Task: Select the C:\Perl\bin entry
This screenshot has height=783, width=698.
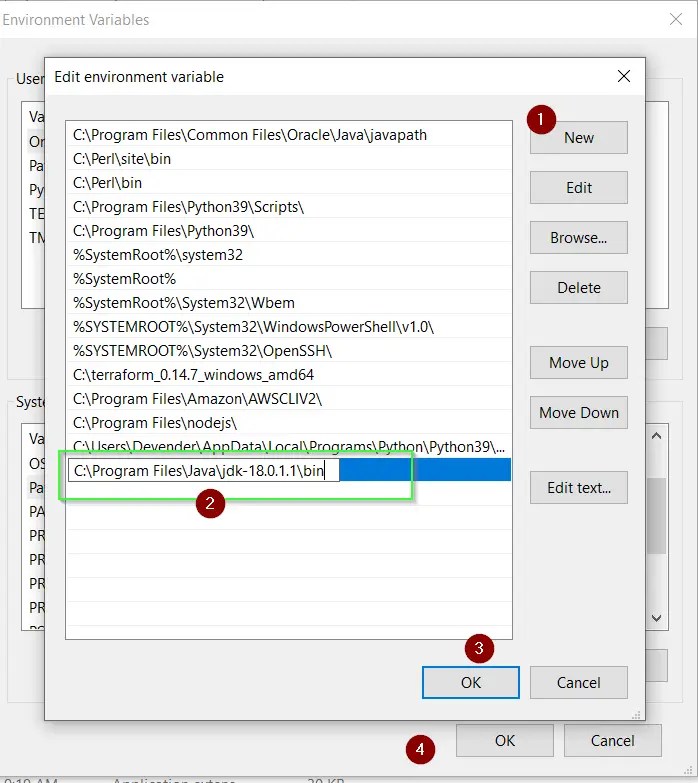Action: 289,183
